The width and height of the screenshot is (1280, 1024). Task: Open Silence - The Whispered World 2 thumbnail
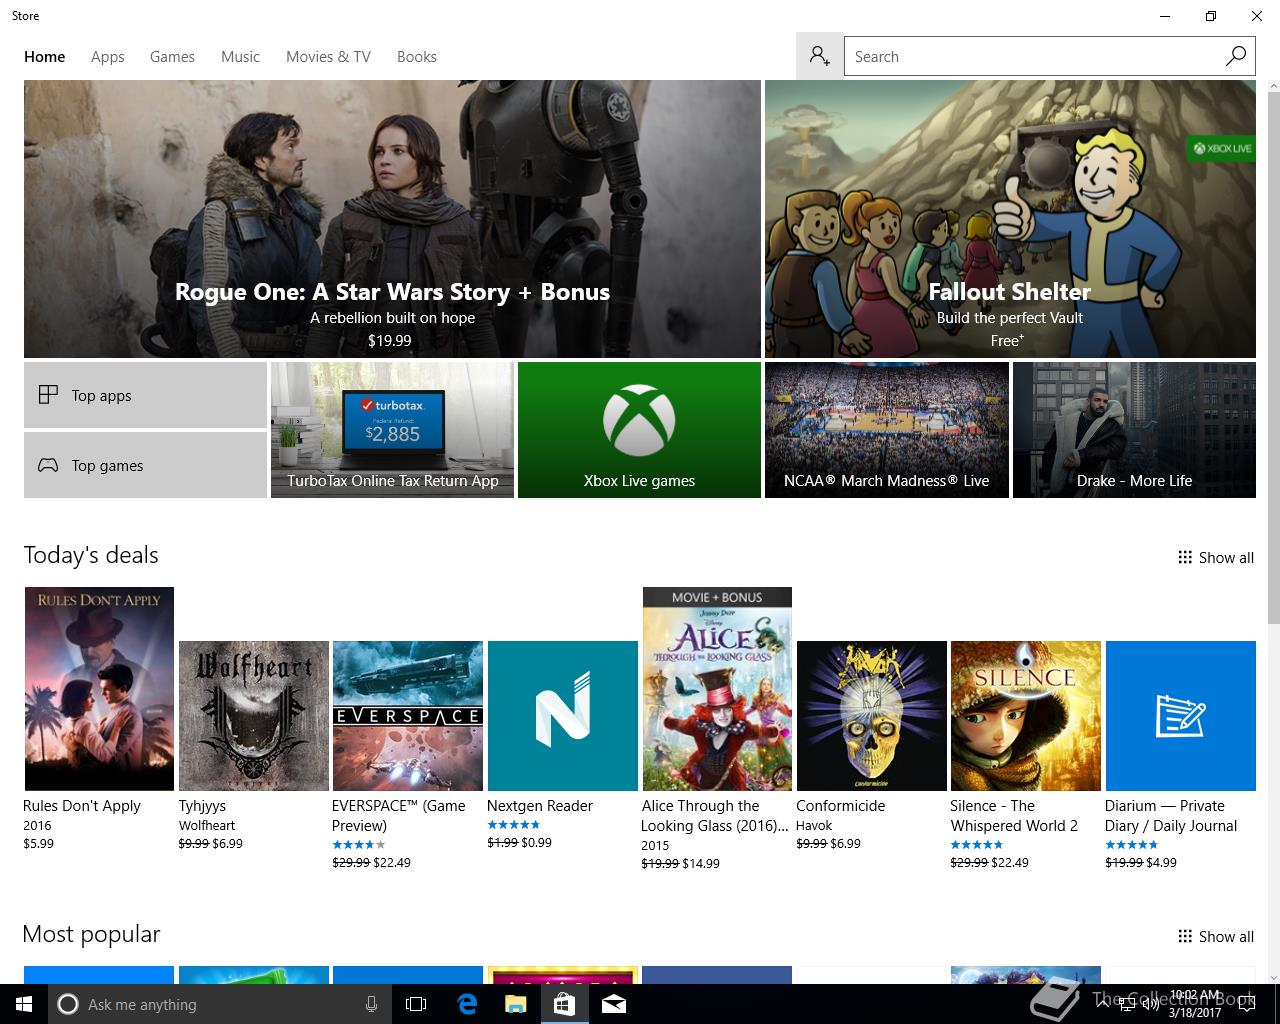(1026, 716)
